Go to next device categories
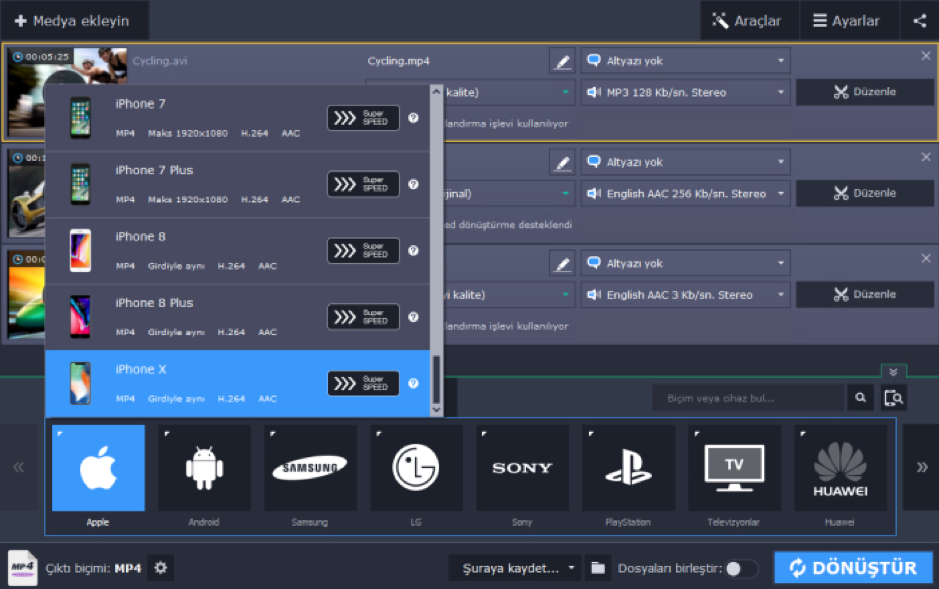939x589 pixels. pos(921,467)
